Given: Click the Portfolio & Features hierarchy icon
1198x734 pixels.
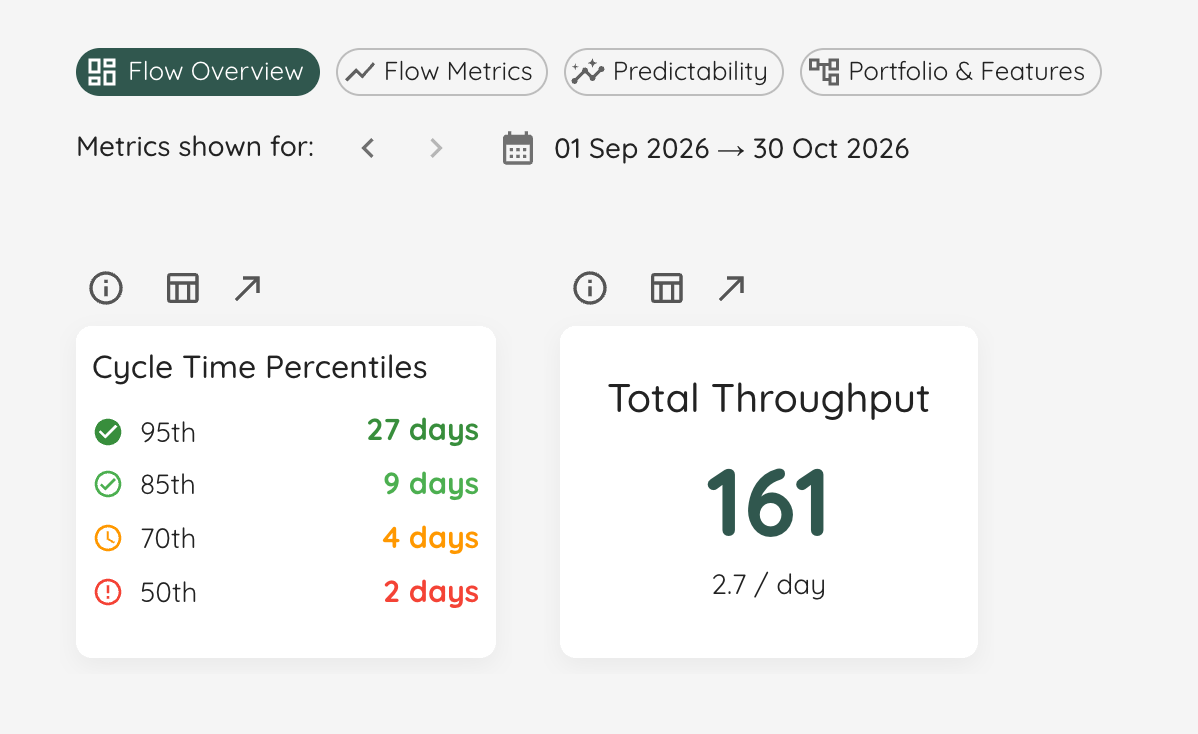Looking at the screenshot, I should click(x=824, y=72).
